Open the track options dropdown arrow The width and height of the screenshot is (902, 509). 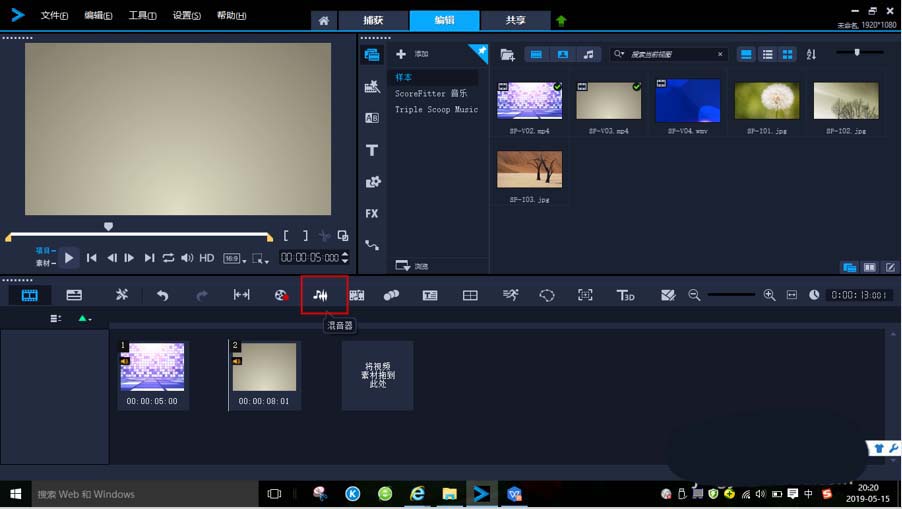pyautogui.click(x=85, y=319)
